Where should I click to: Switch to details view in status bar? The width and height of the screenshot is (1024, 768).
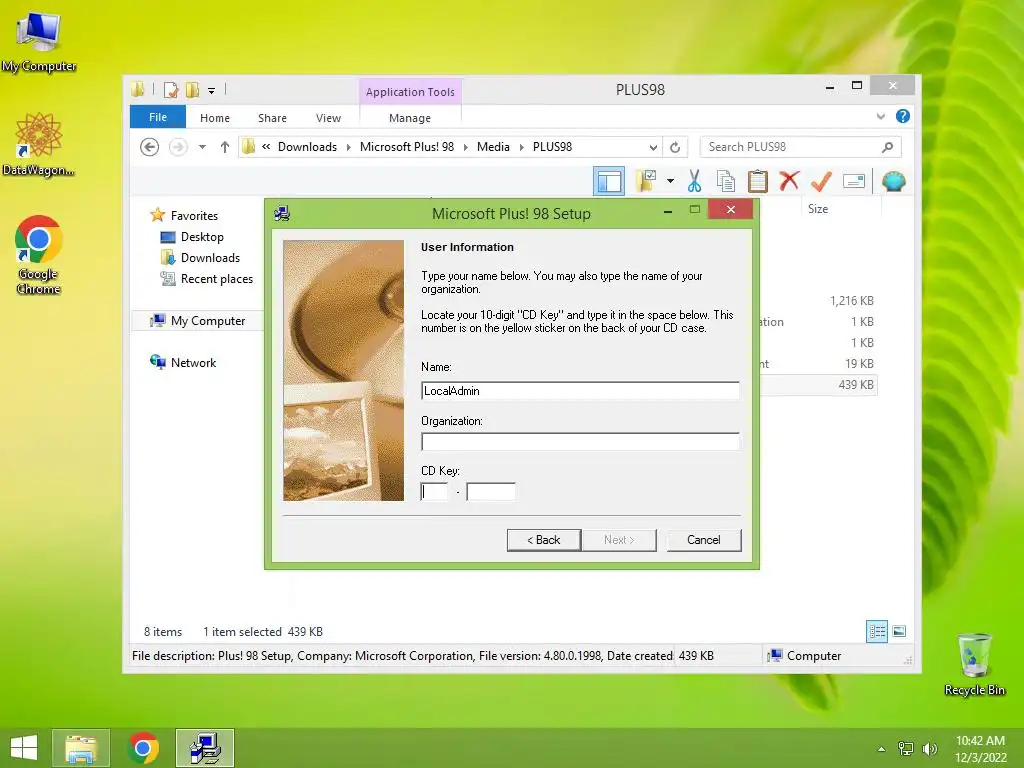876,631
